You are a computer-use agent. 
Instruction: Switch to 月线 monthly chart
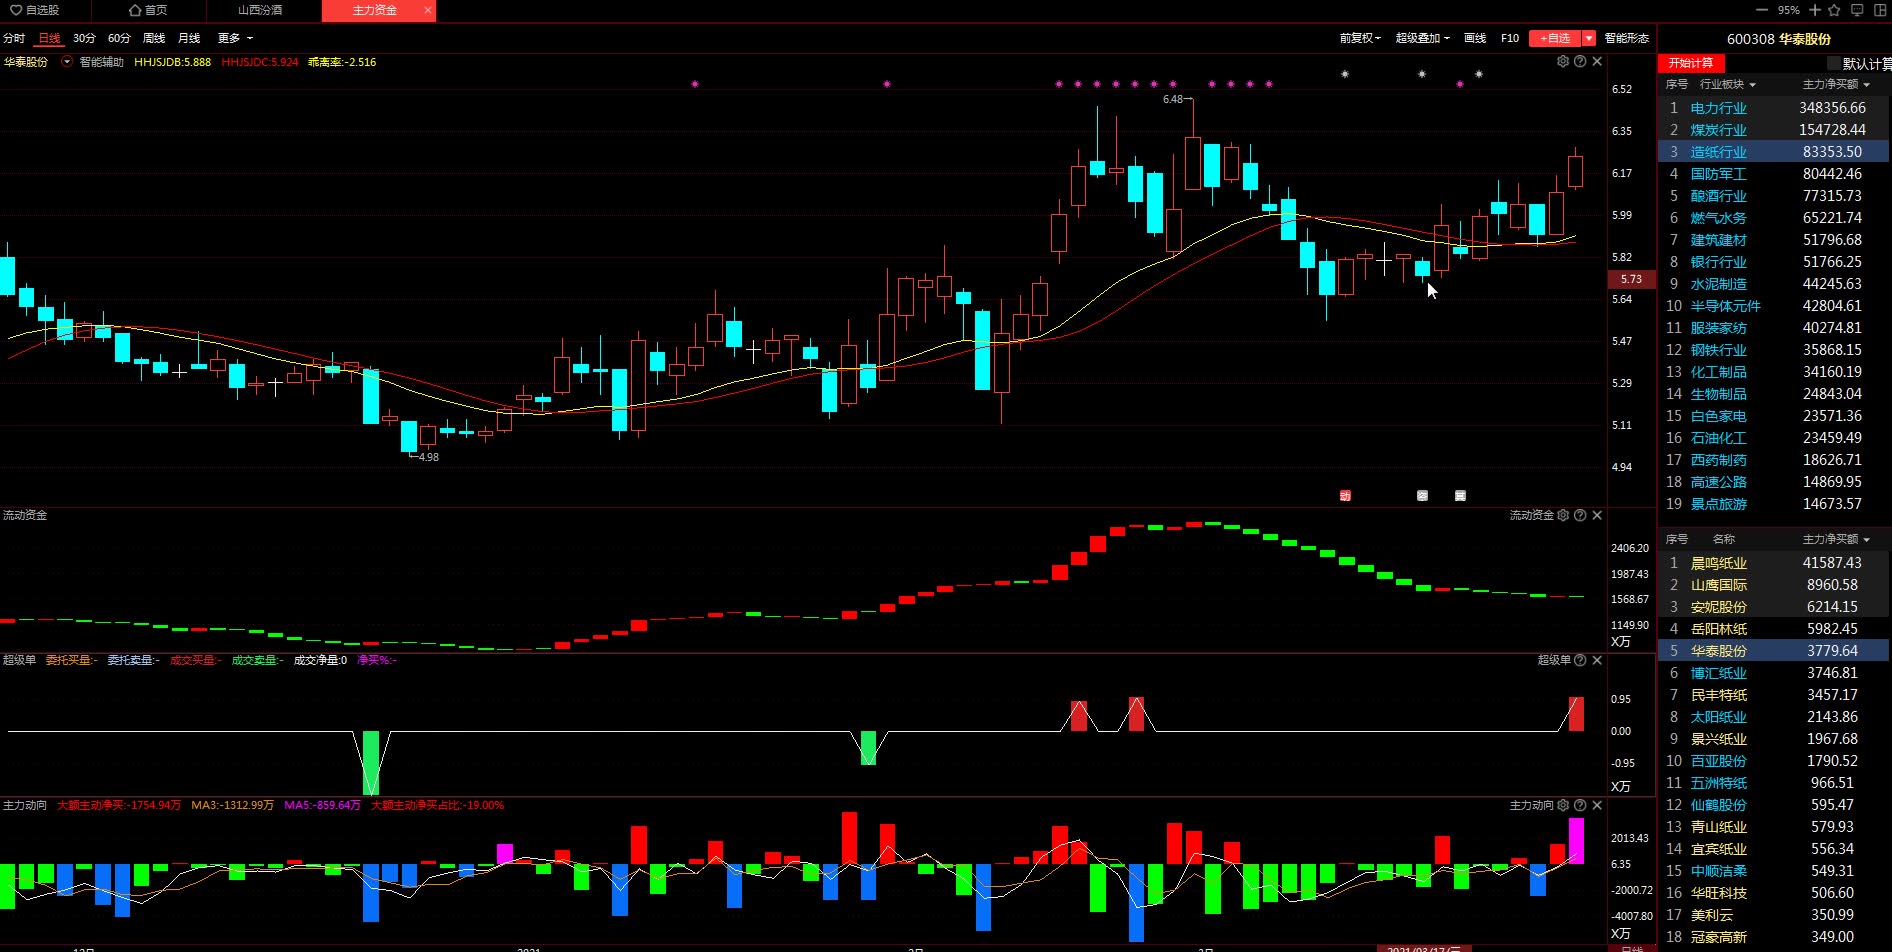pyautogui.click(x=189, y=38)
